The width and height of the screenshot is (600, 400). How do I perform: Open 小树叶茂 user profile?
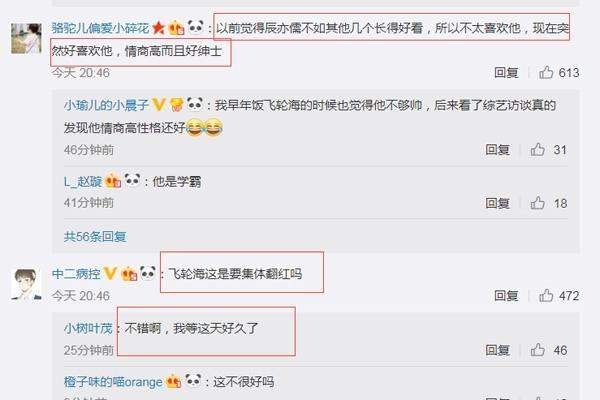coord(88,328)
